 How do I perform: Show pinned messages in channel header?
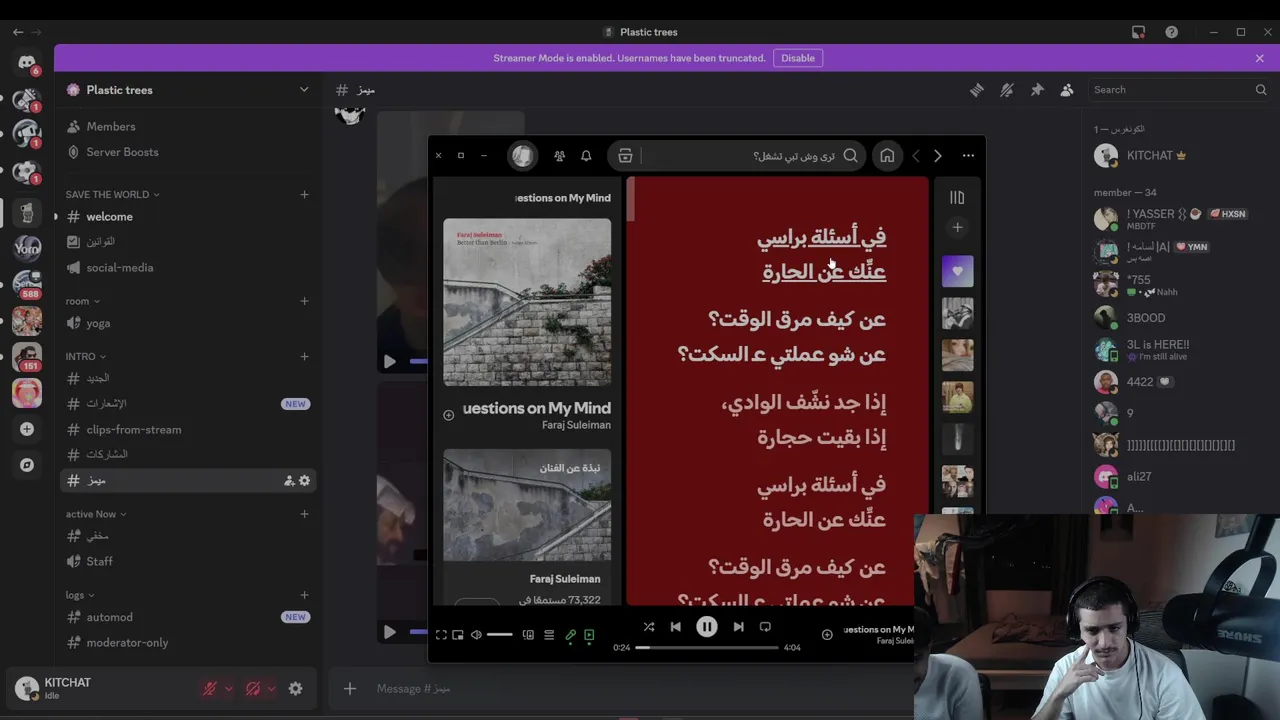tap(1037, 90)
